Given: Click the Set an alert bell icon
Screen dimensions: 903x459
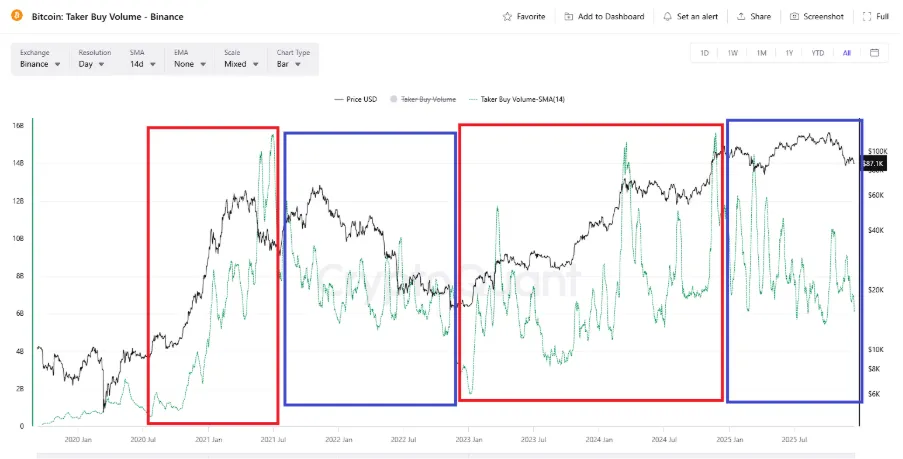Looking at the screenshot, I should [x=667, y=17].
